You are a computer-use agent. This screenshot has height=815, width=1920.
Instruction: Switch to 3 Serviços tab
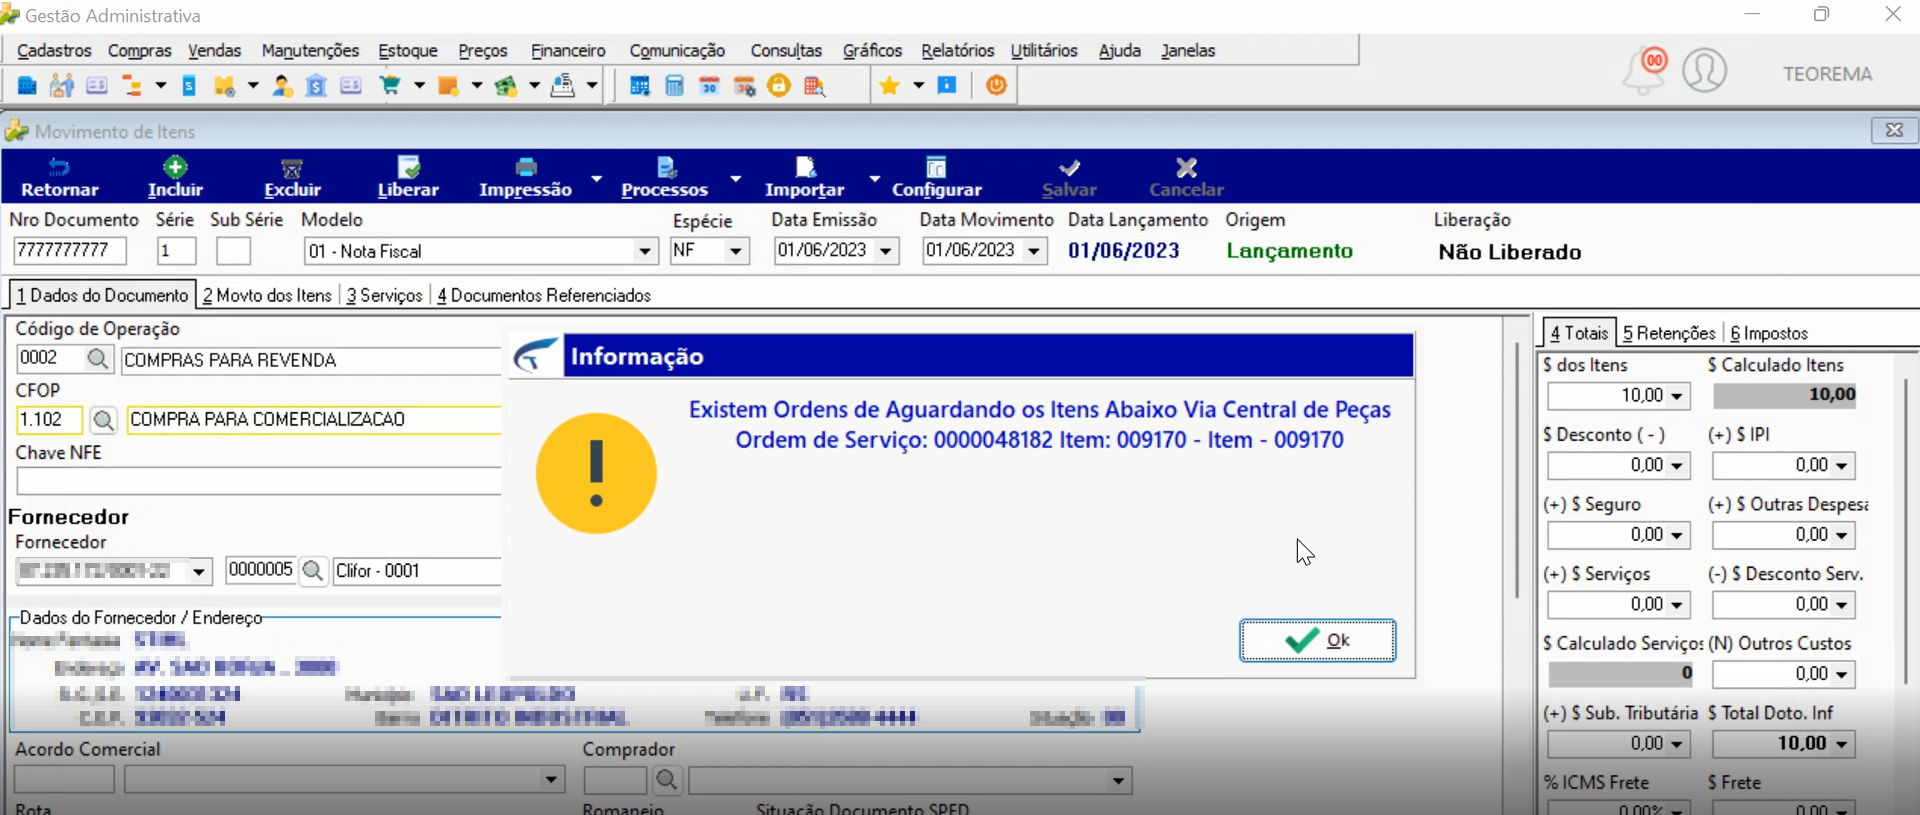[385, 295]
